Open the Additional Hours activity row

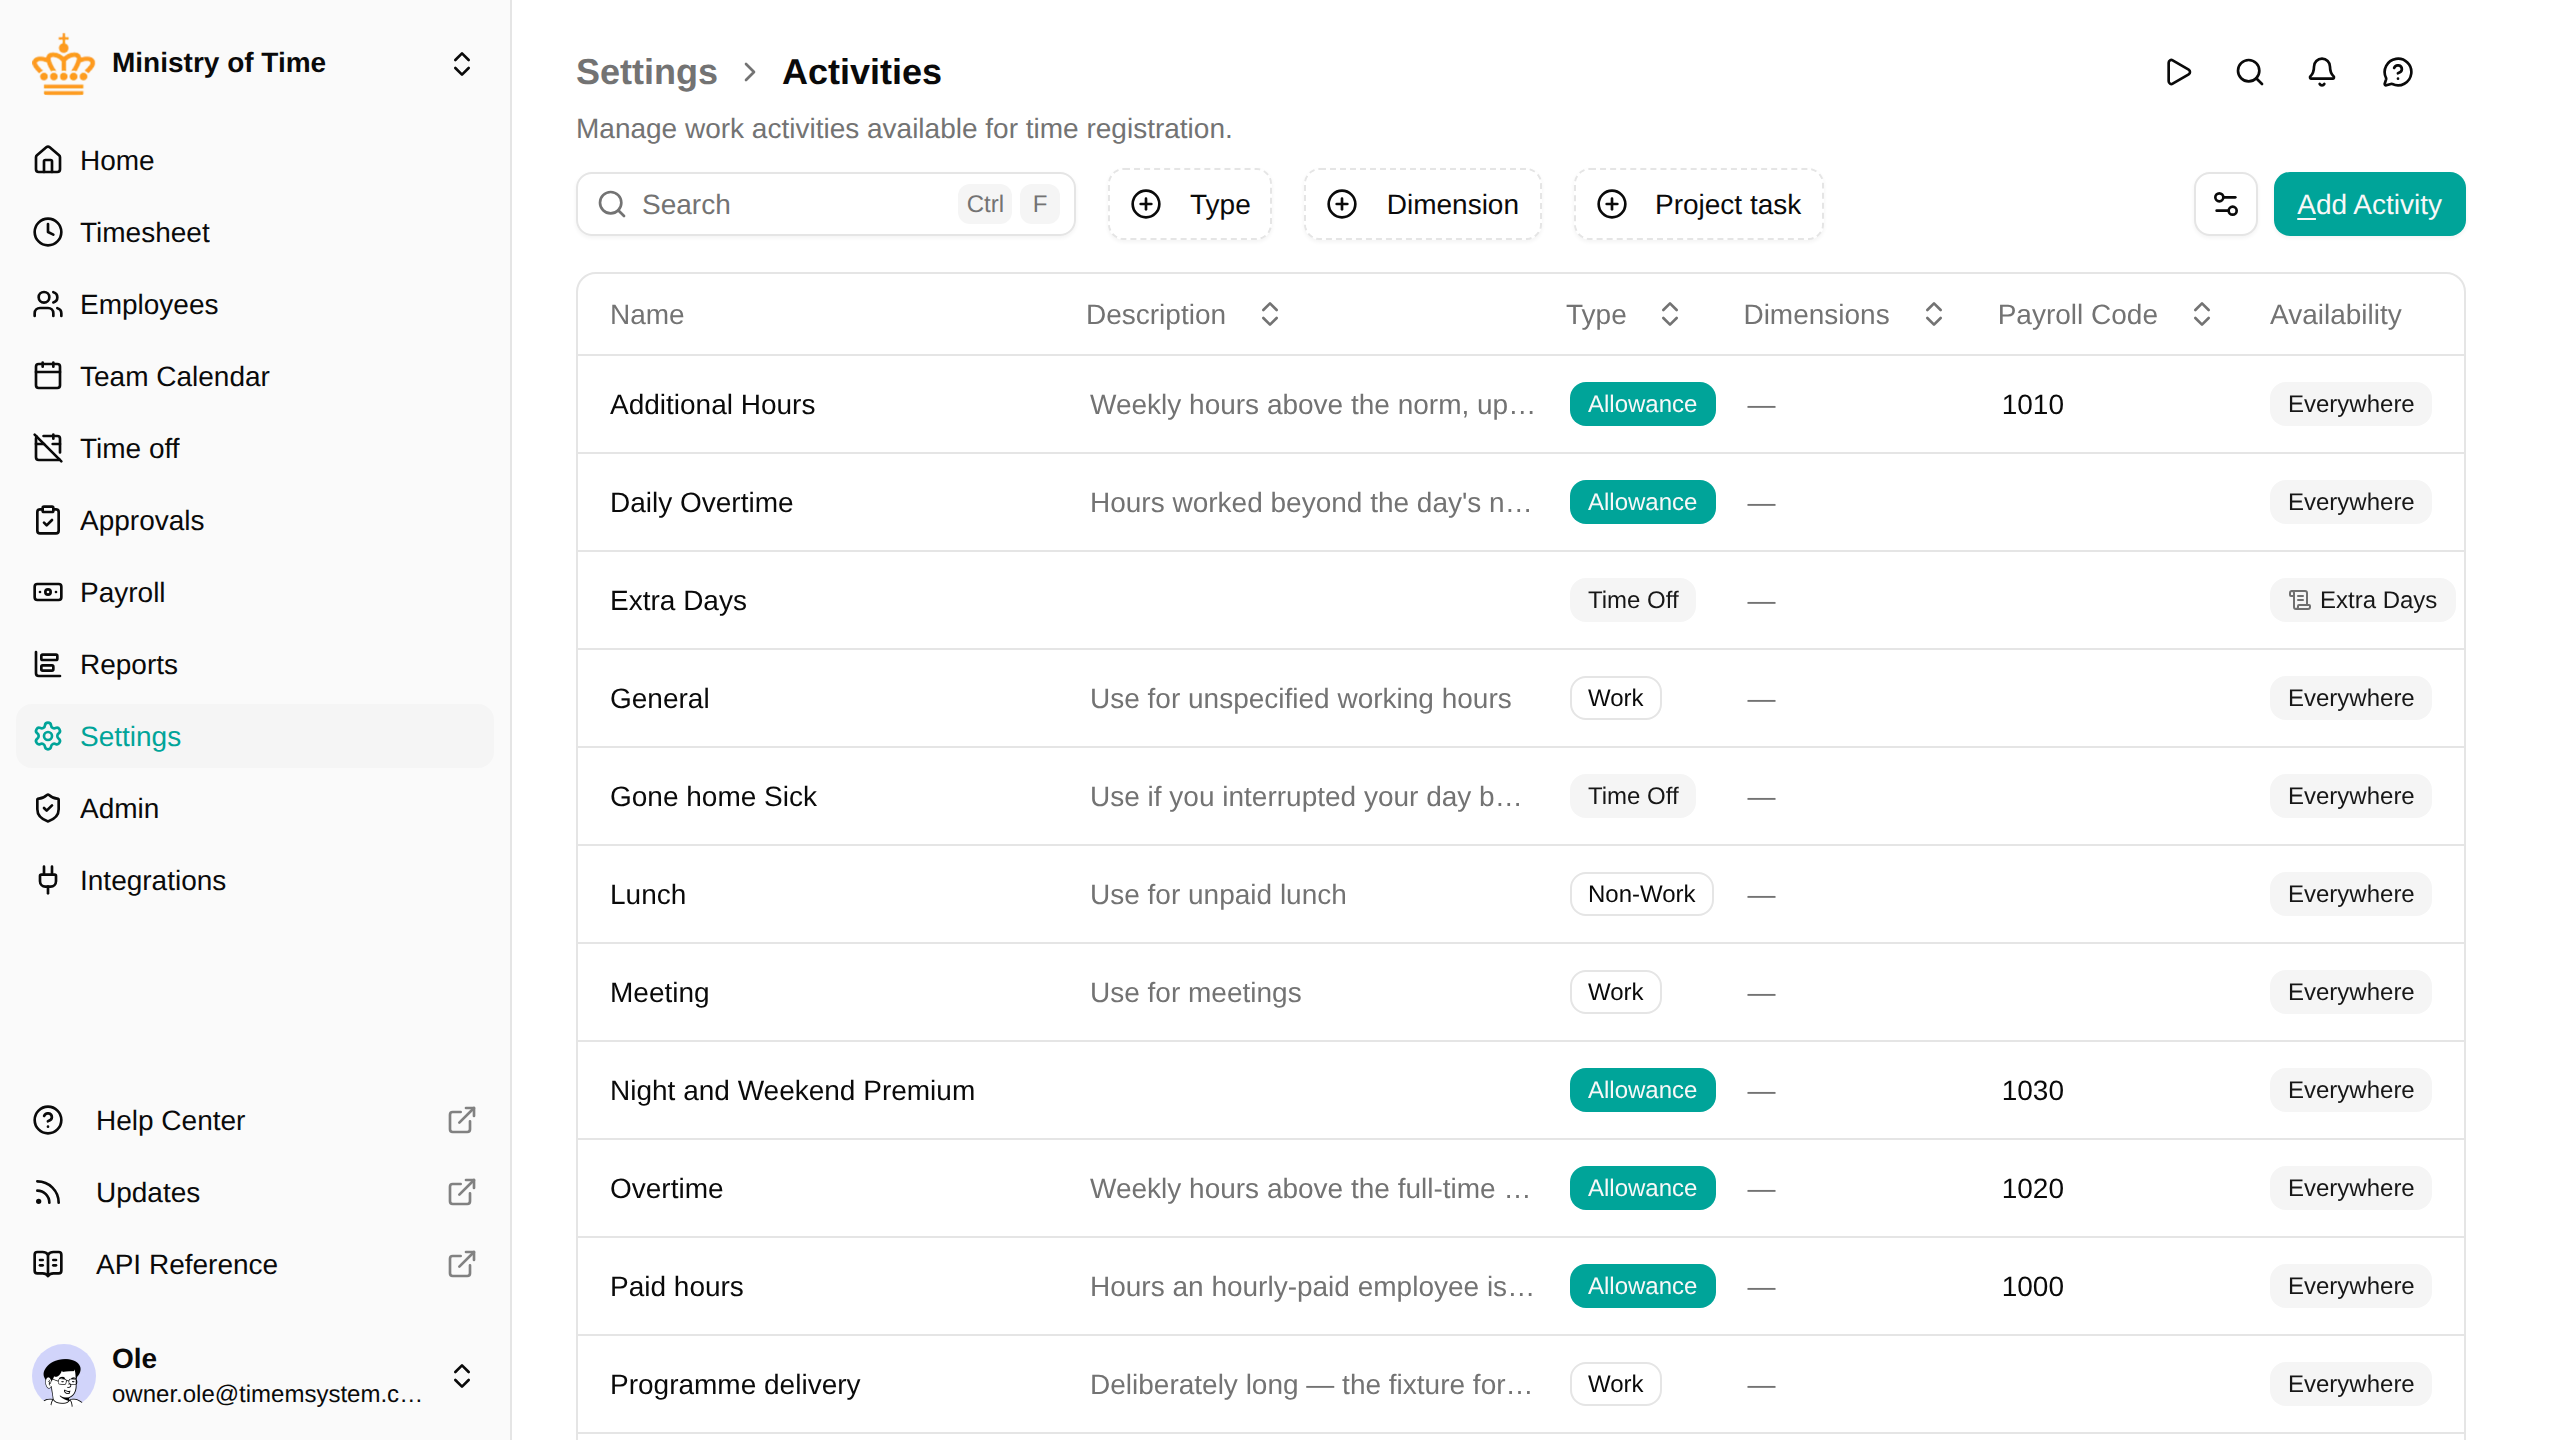coord(1521,404)
